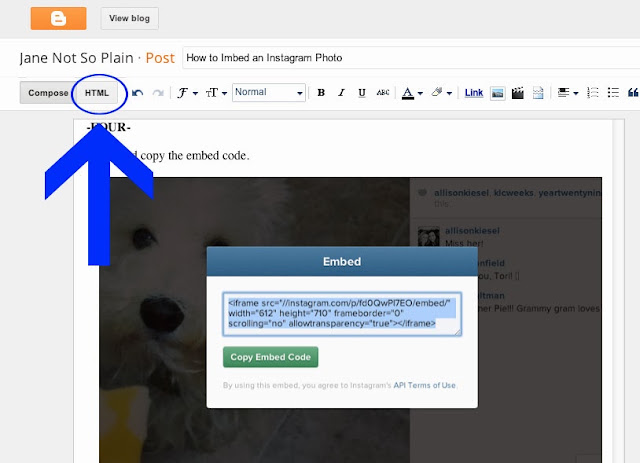This screenshot has width=640, height=463.
Task: Toggle italic formatting
Action: pos(342,93)
